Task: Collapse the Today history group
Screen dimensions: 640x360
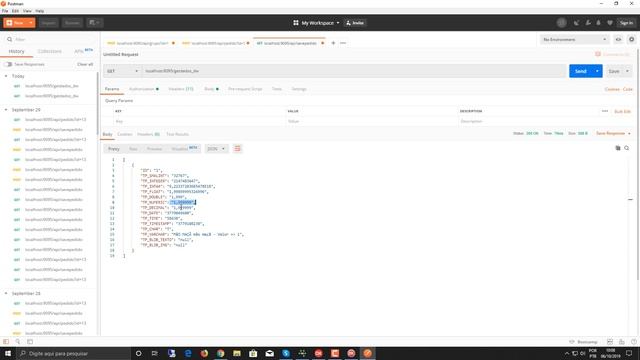Action: coord(6,76)
